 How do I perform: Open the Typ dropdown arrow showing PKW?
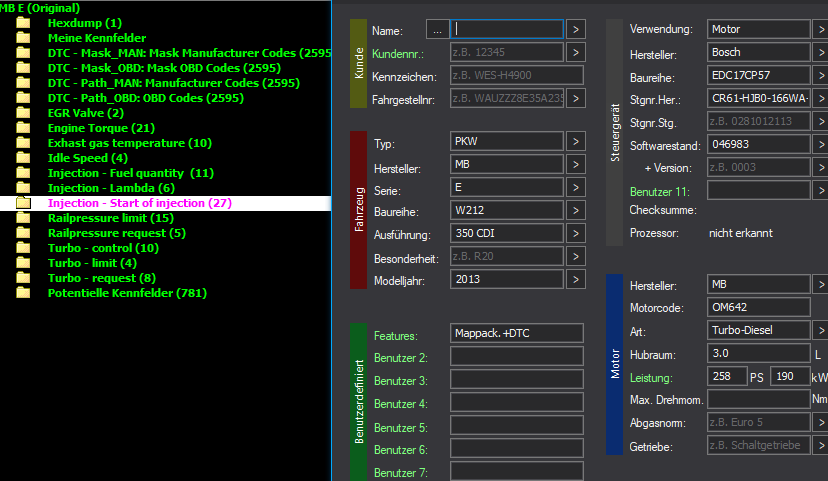(x=577, y=141)
